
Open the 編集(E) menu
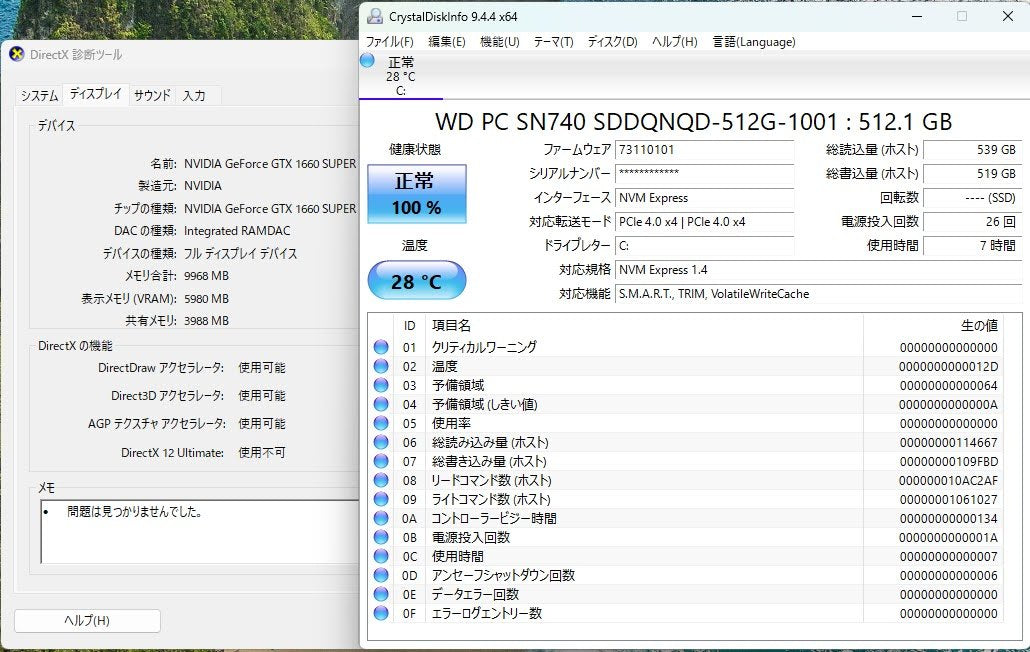[447, 42]
